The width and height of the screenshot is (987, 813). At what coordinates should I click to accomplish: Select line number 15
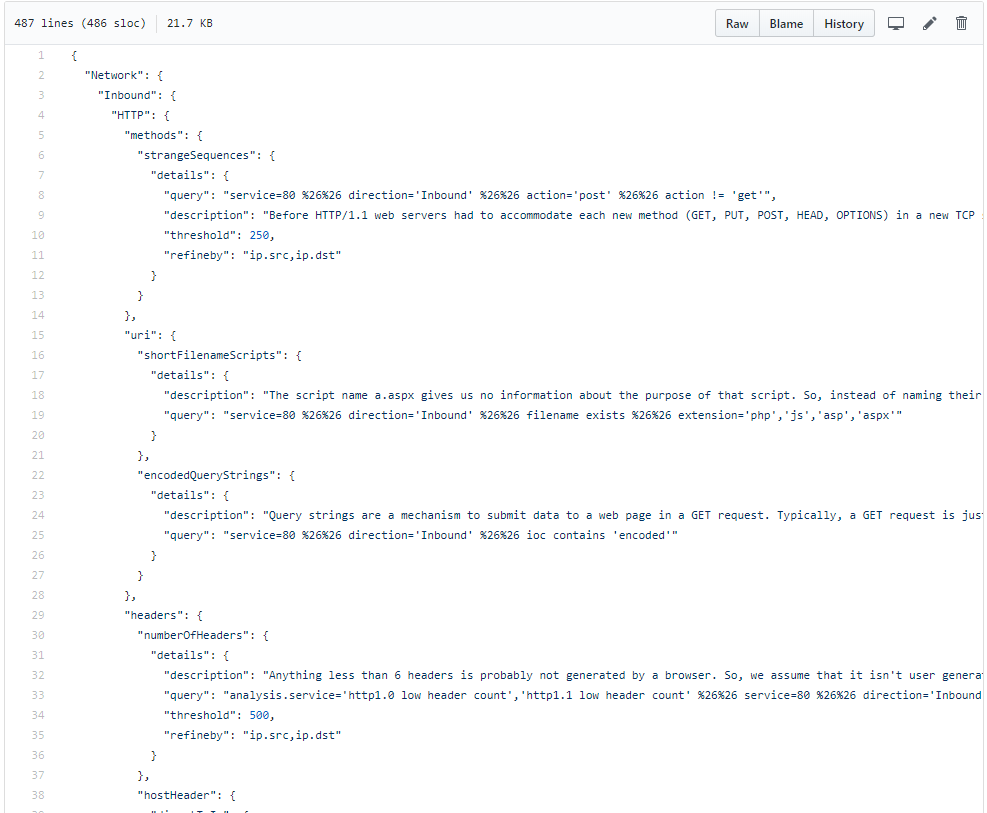[x=38, y=335]
